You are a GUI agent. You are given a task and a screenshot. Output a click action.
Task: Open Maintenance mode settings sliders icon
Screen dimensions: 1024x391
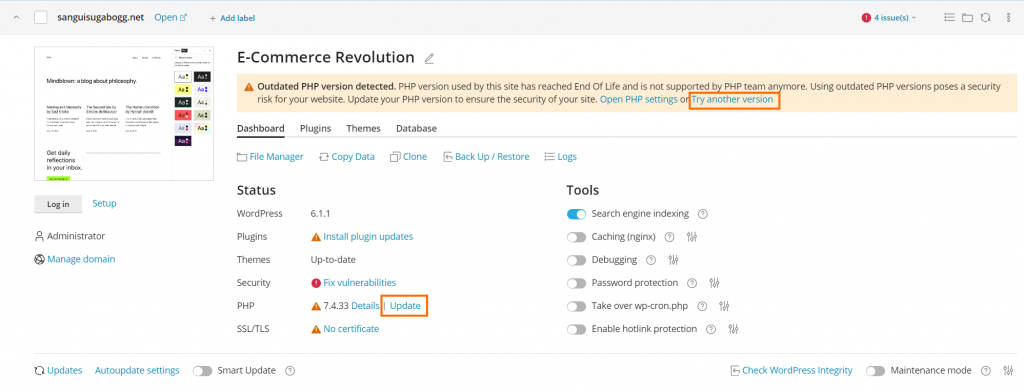[1008, 371]
